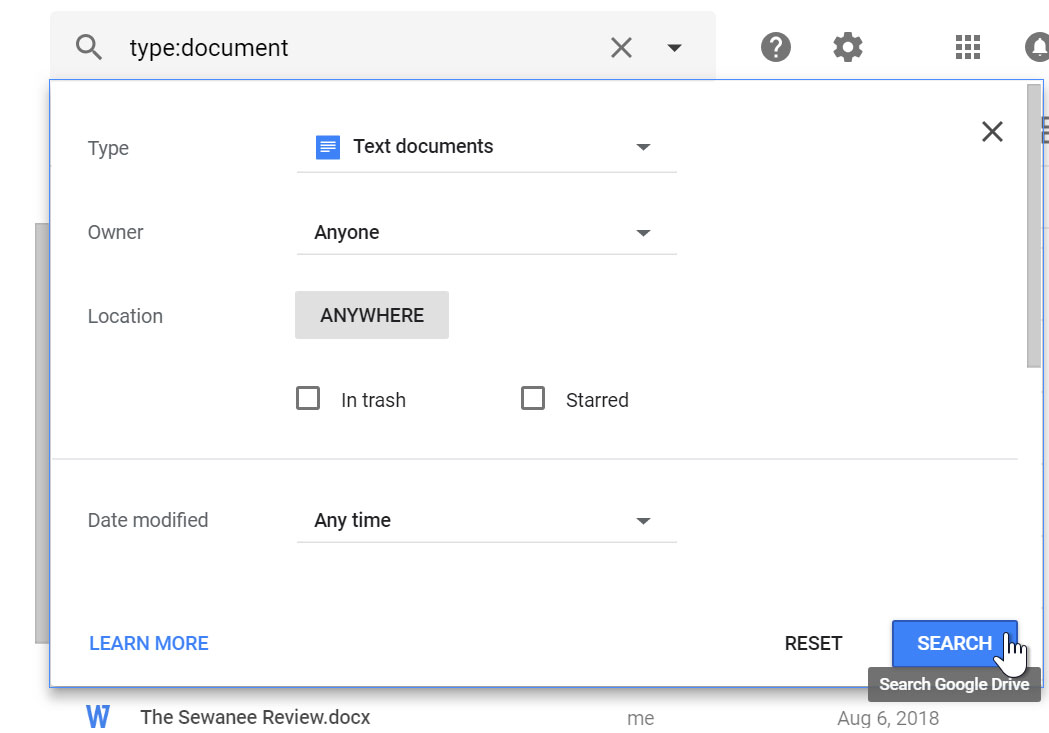Open the LEARN MORE link
The image size is (1049, 733).
[148, 643]
